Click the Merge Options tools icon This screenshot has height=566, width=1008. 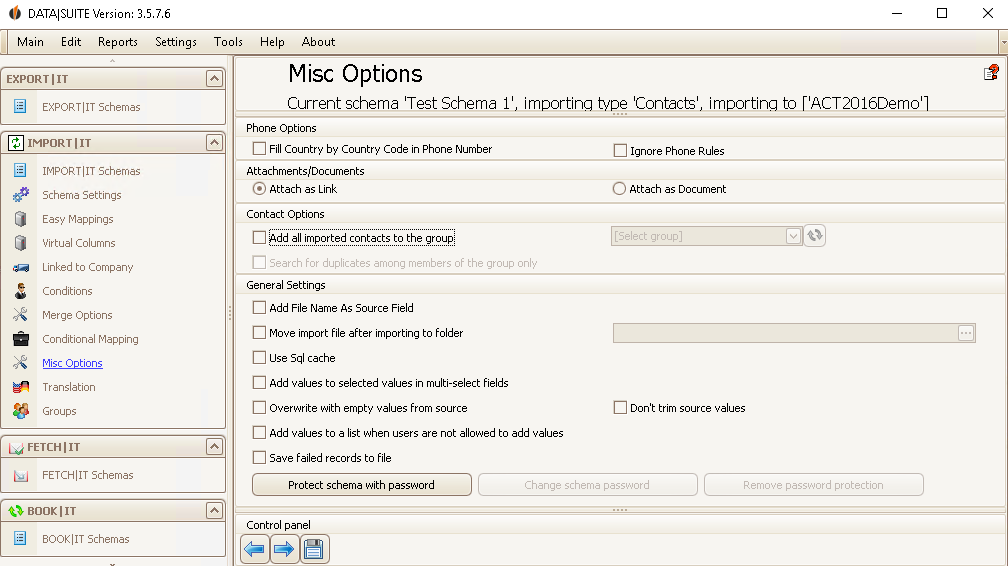click(x=21, y=315)
